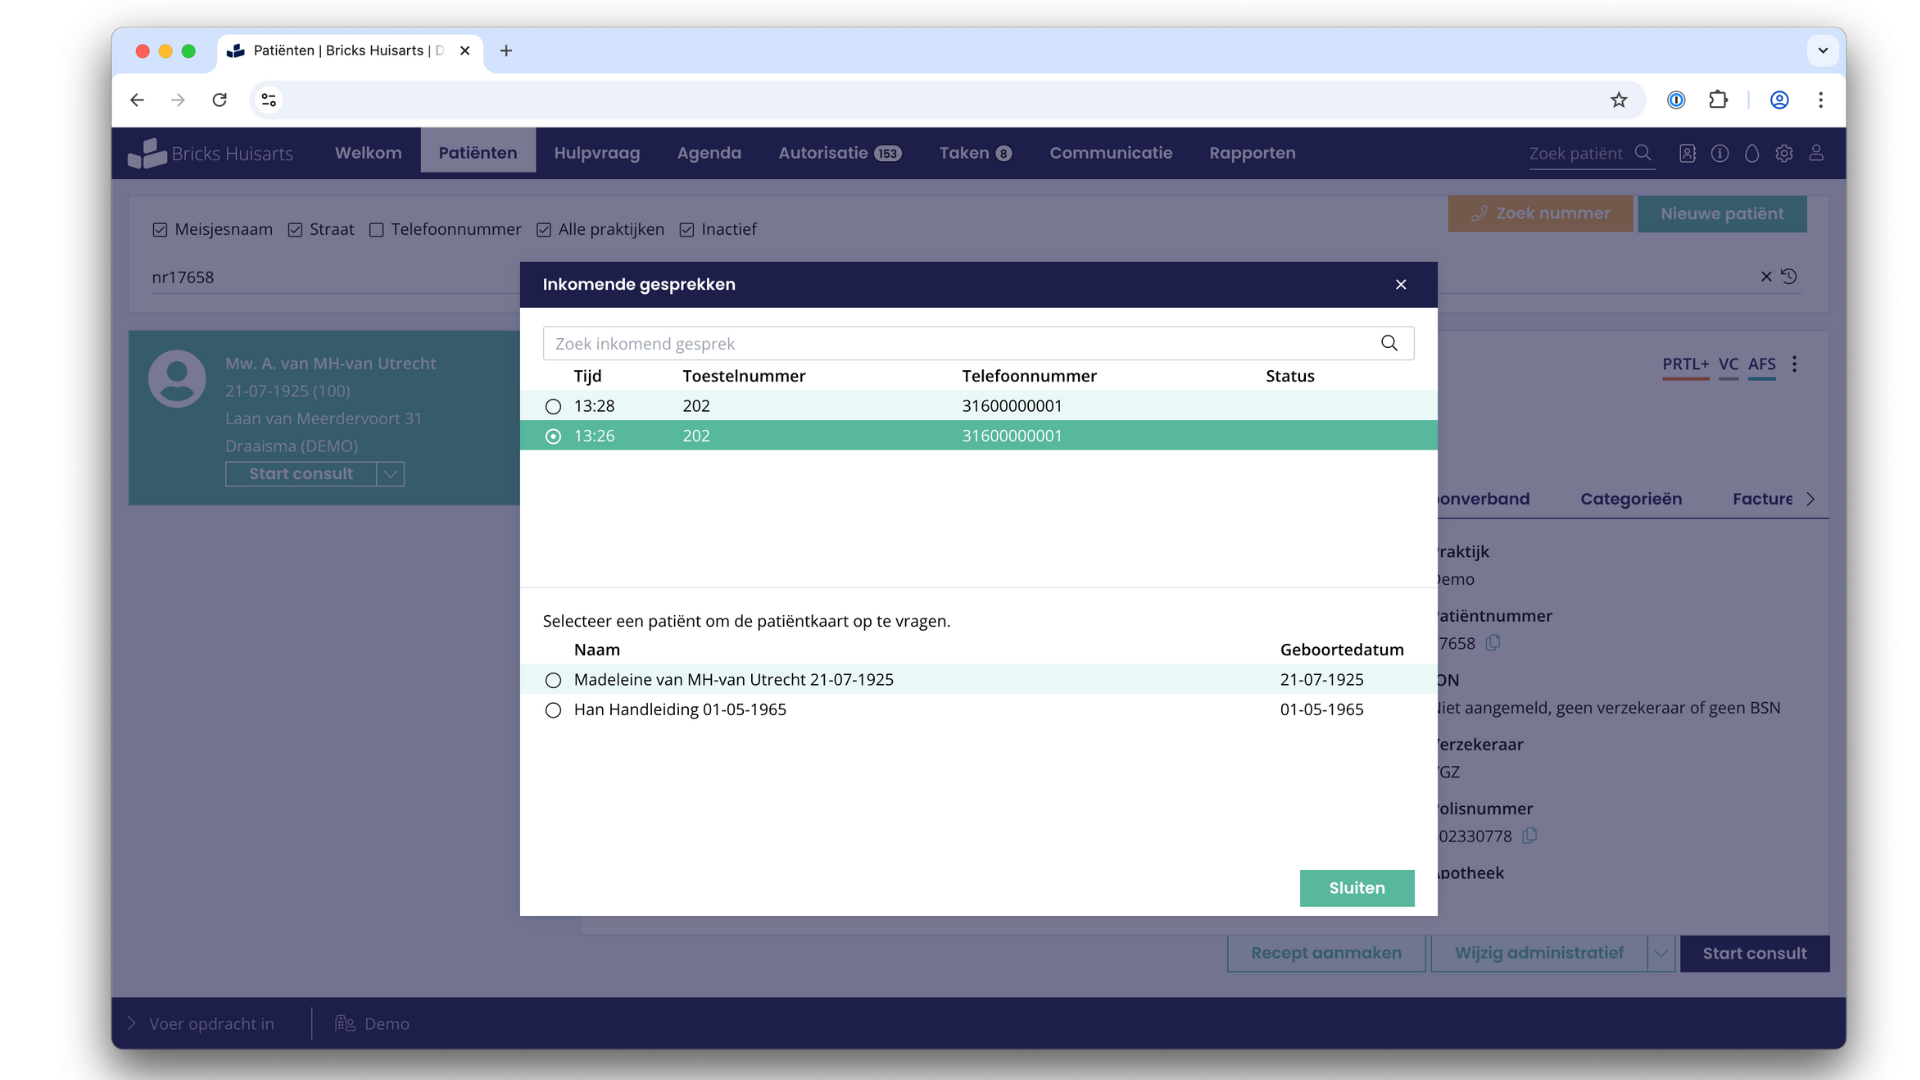Open the user profile icon in the navbar
The width and height of the screenshot is (1920, 1080).
pyautogui.click(x=1816, y=153)
